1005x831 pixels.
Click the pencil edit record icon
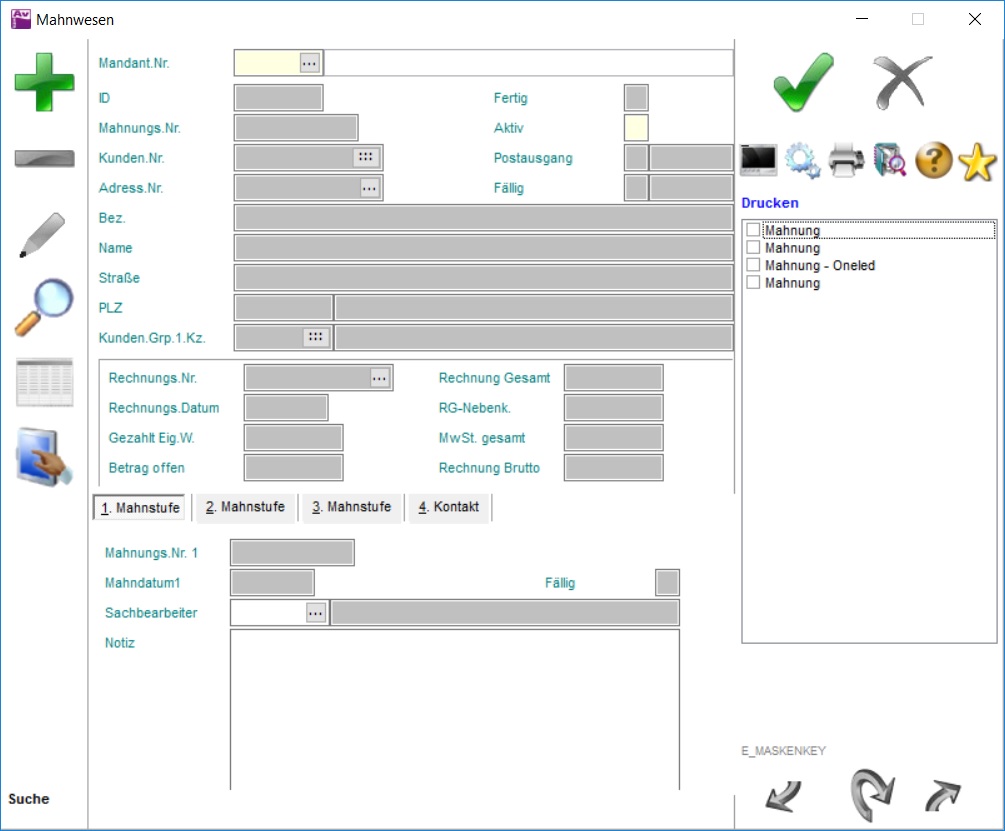[42, 235]
